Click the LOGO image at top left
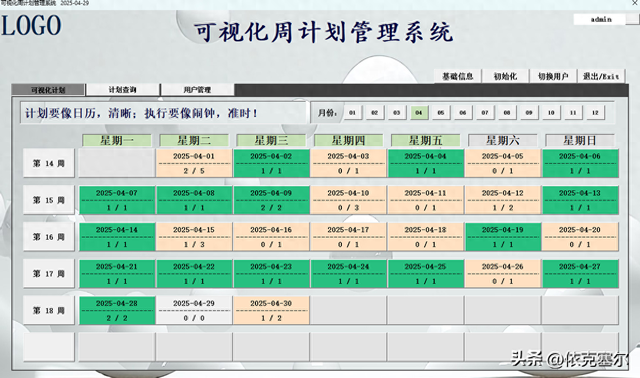 [x=31, y=25]
